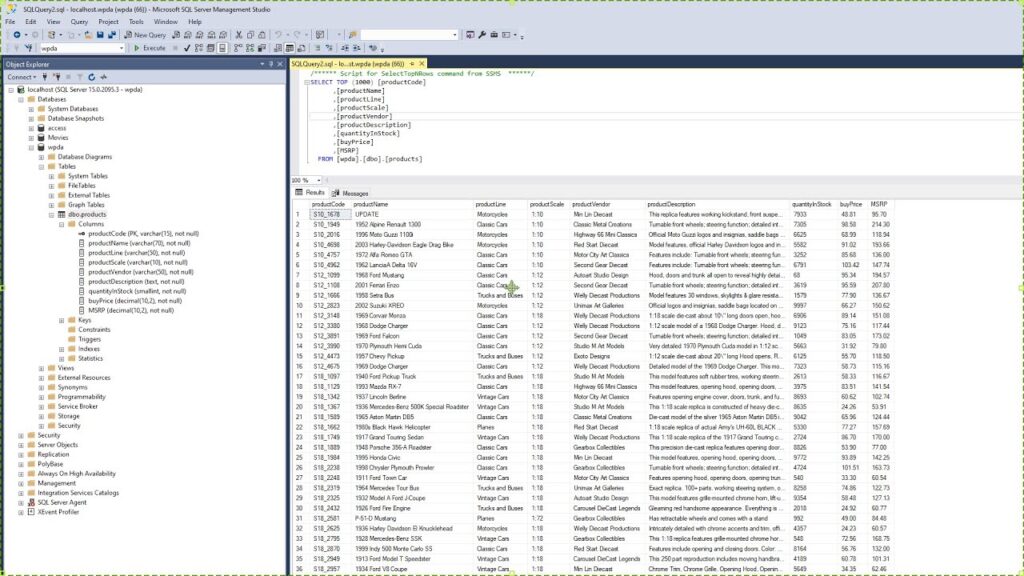The image size is (1024, 576).
Task: Open the editor zoom 100 % dropdown
Action: 319,180
